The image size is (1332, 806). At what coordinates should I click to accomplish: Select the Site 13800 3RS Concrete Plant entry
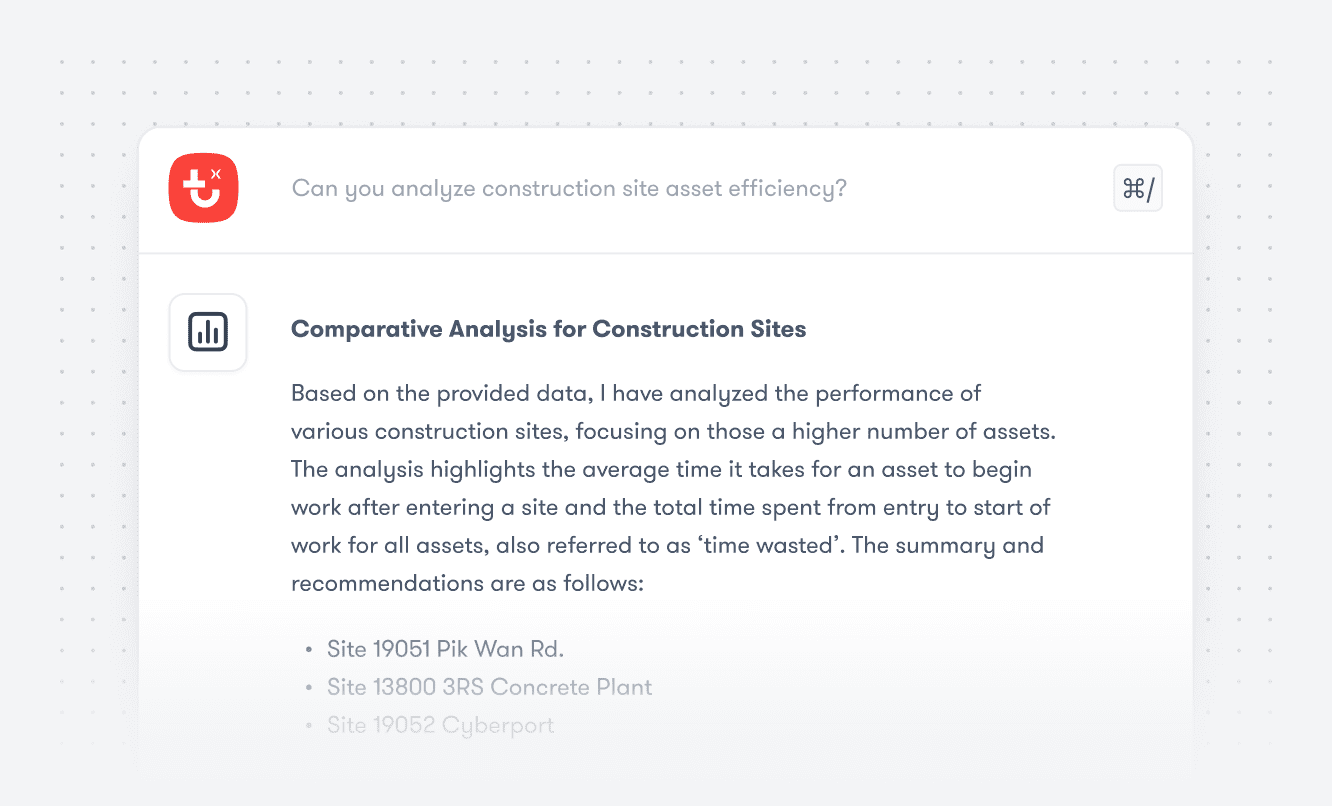(489, 687)
